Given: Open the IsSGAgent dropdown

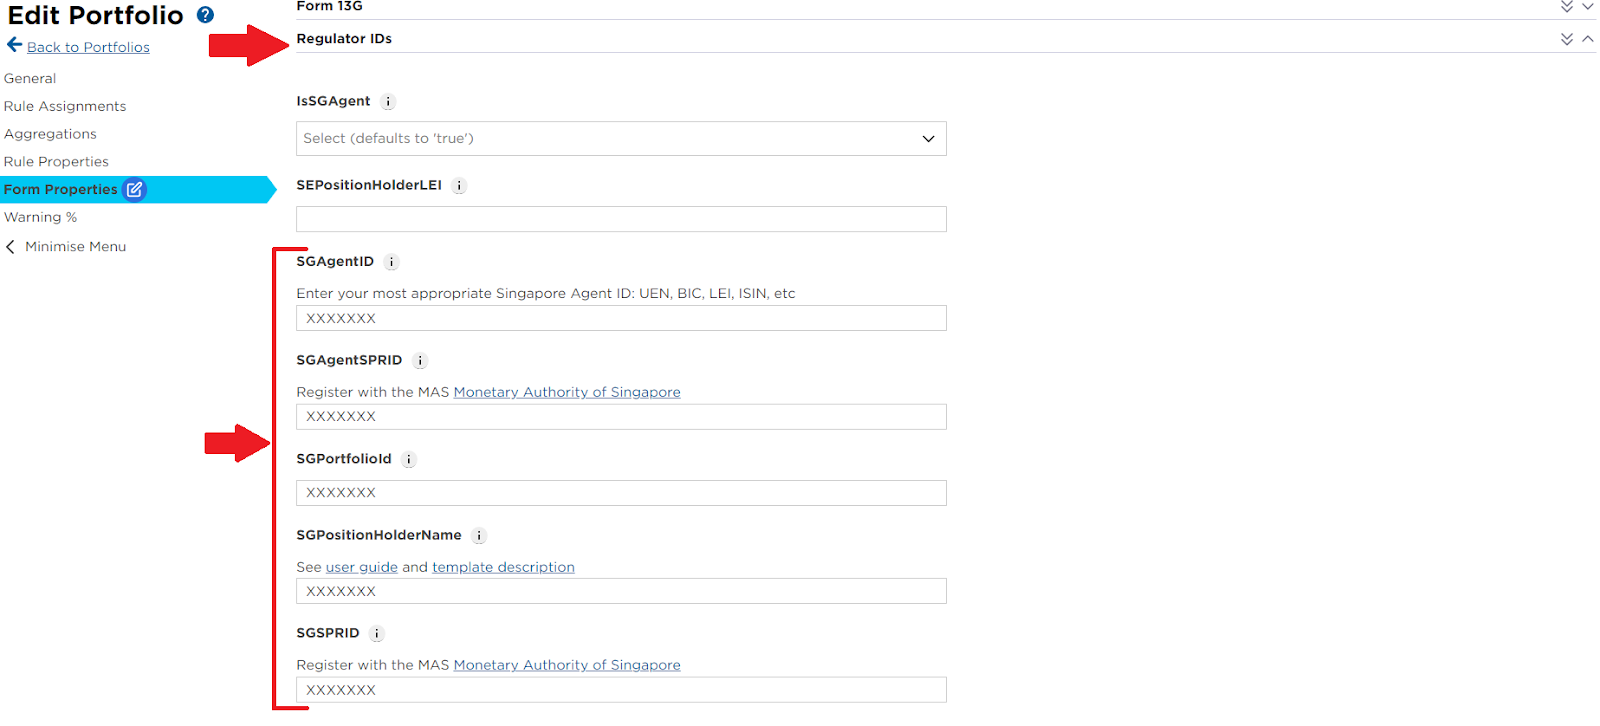Looking at the screenshot, I should [621, 139].
